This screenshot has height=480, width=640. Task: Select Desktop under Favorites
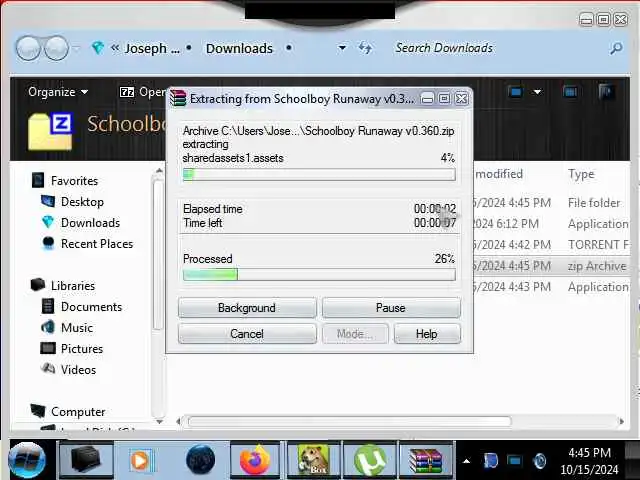[82, 202]
